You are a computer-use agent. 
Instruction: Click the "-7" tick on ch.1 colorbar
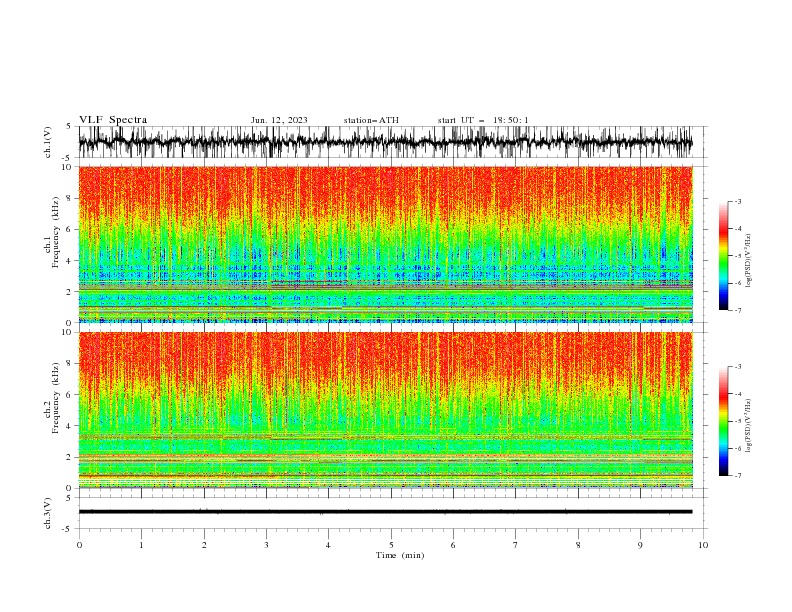coord(738,310)
